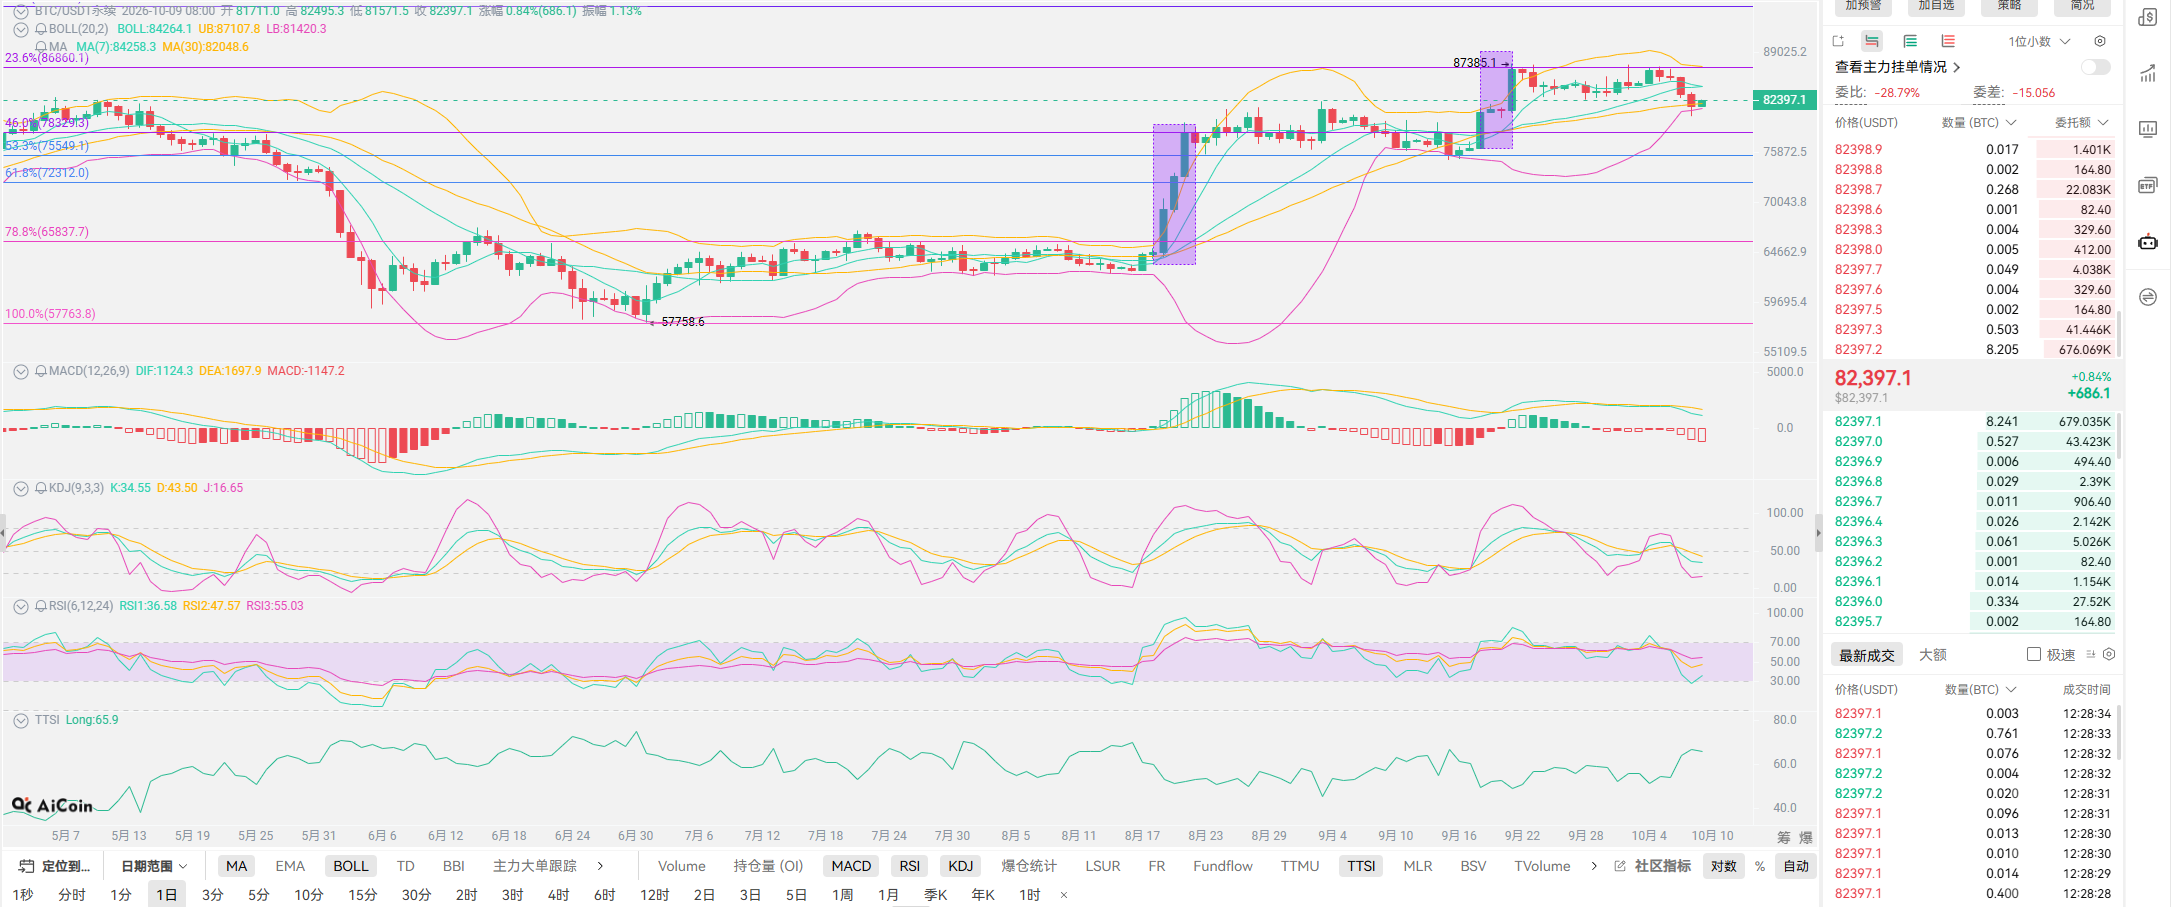Toggle the MACD sub-indicator button

click(x=851, y=866)
